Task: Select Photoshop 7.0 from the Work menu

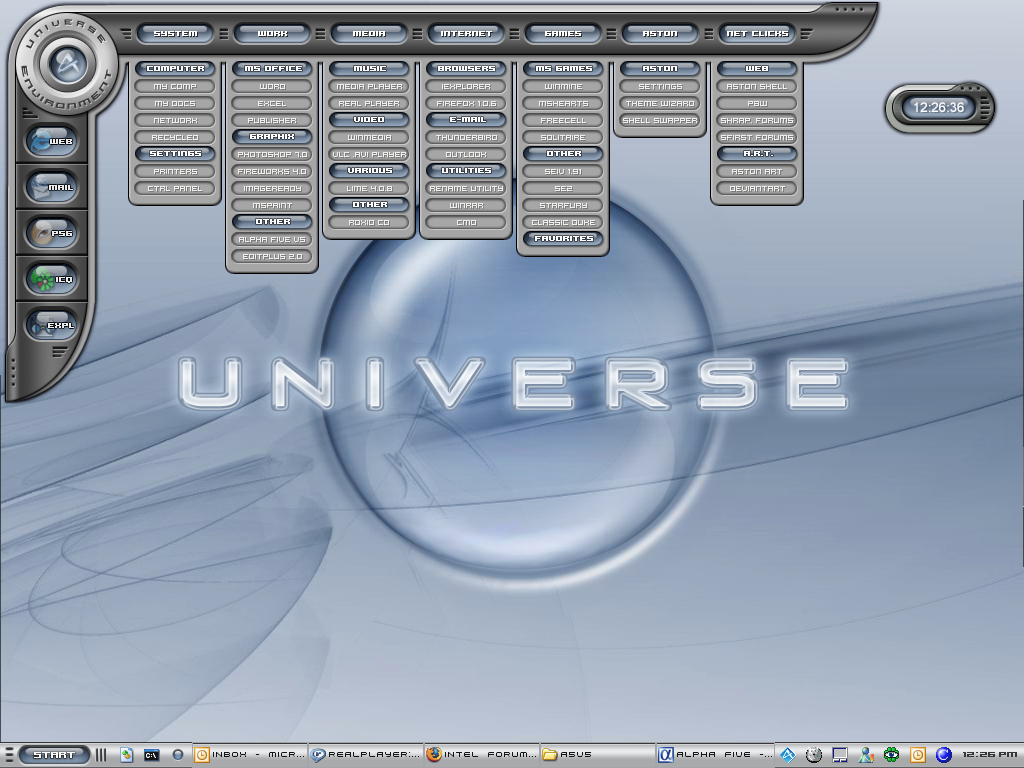Action: (272, 155)
